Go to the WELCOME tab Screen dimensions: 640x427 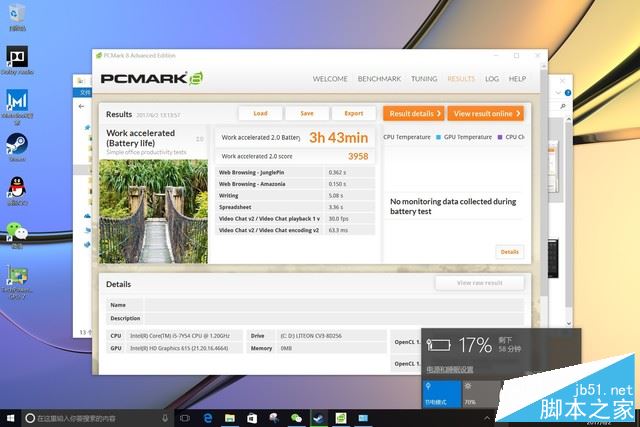tap(330, 79)
